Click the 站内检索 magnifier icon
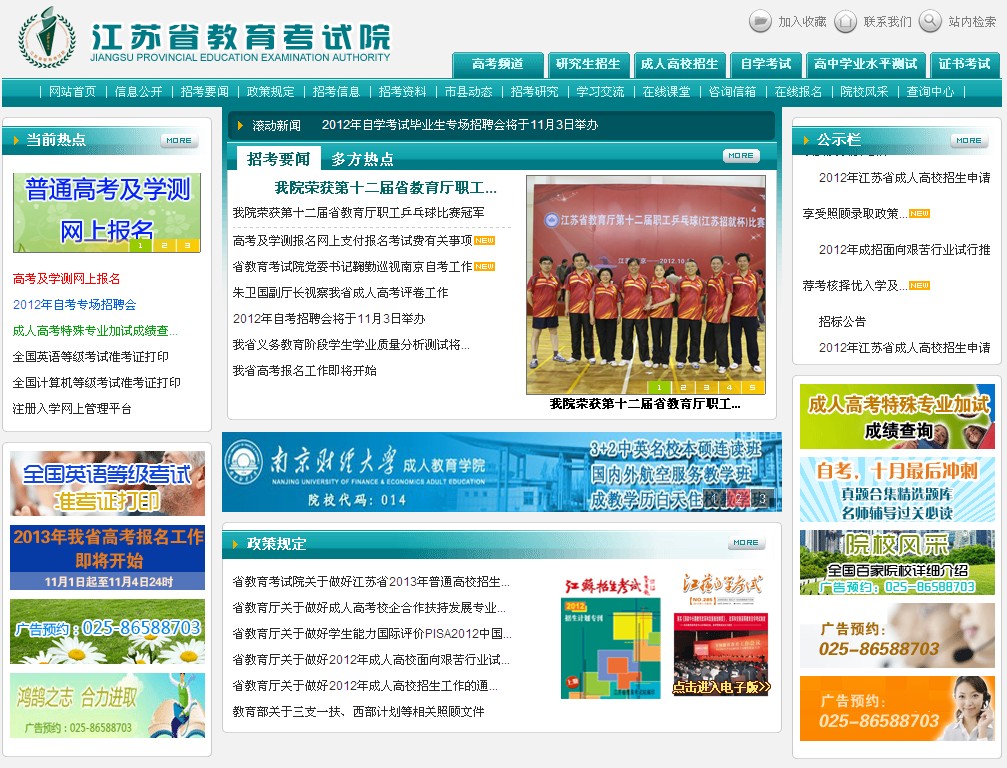The width and height of the screenshot is (1007, 768). (930, 21)
